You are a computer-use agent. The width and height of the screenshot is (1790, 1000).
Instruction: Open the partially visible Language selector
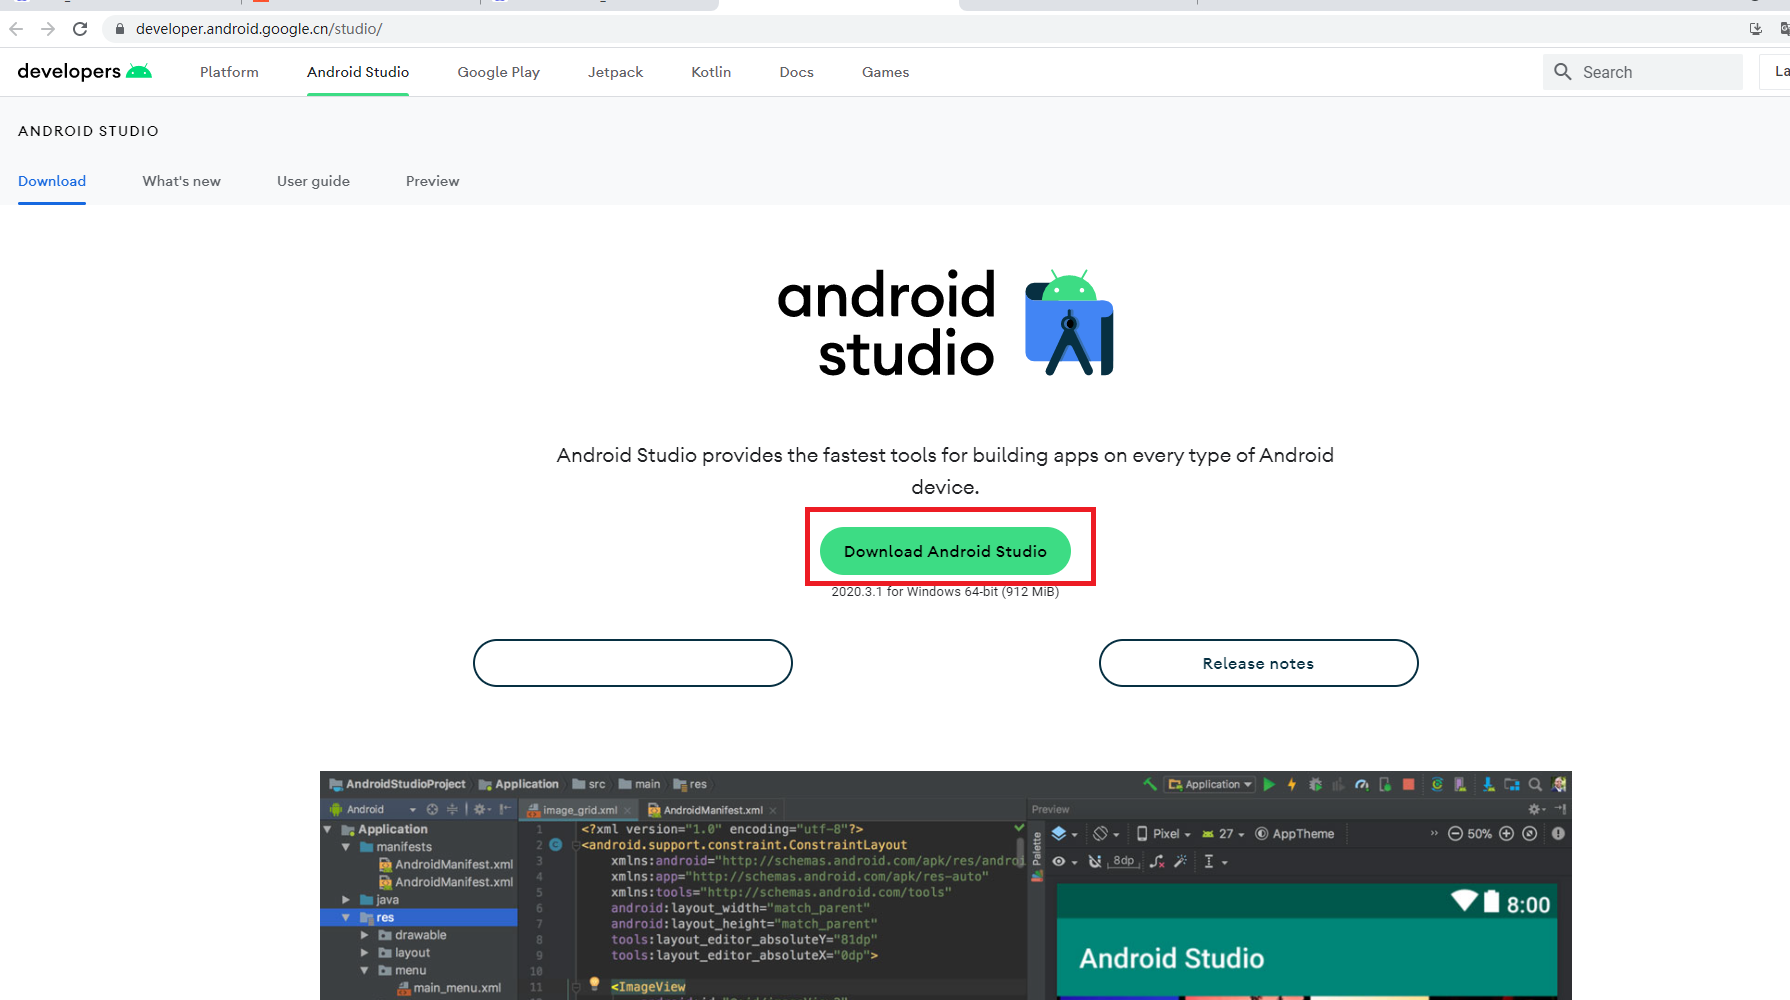(1776, 72)
